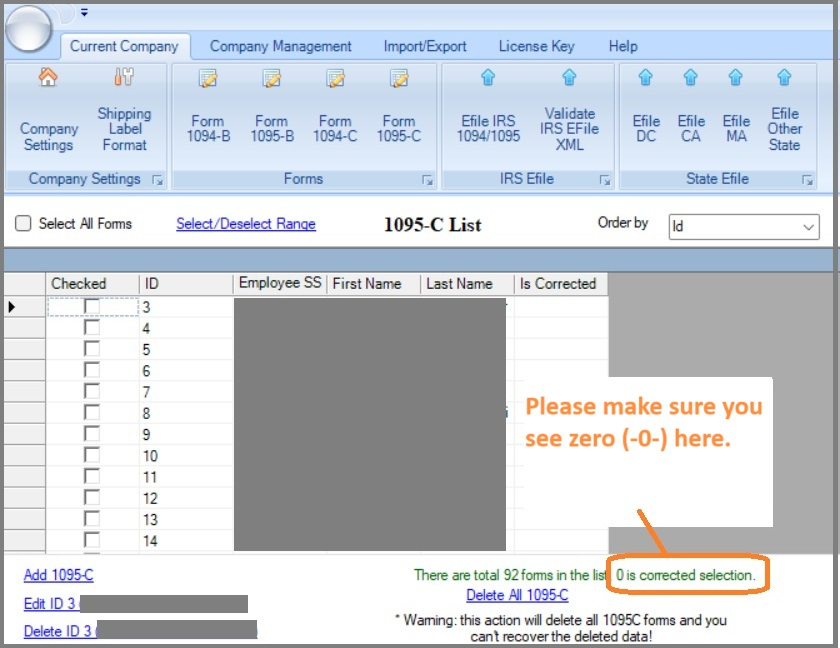
Task: Run Validate IRS EFile XML
Action: click(570, 110)
